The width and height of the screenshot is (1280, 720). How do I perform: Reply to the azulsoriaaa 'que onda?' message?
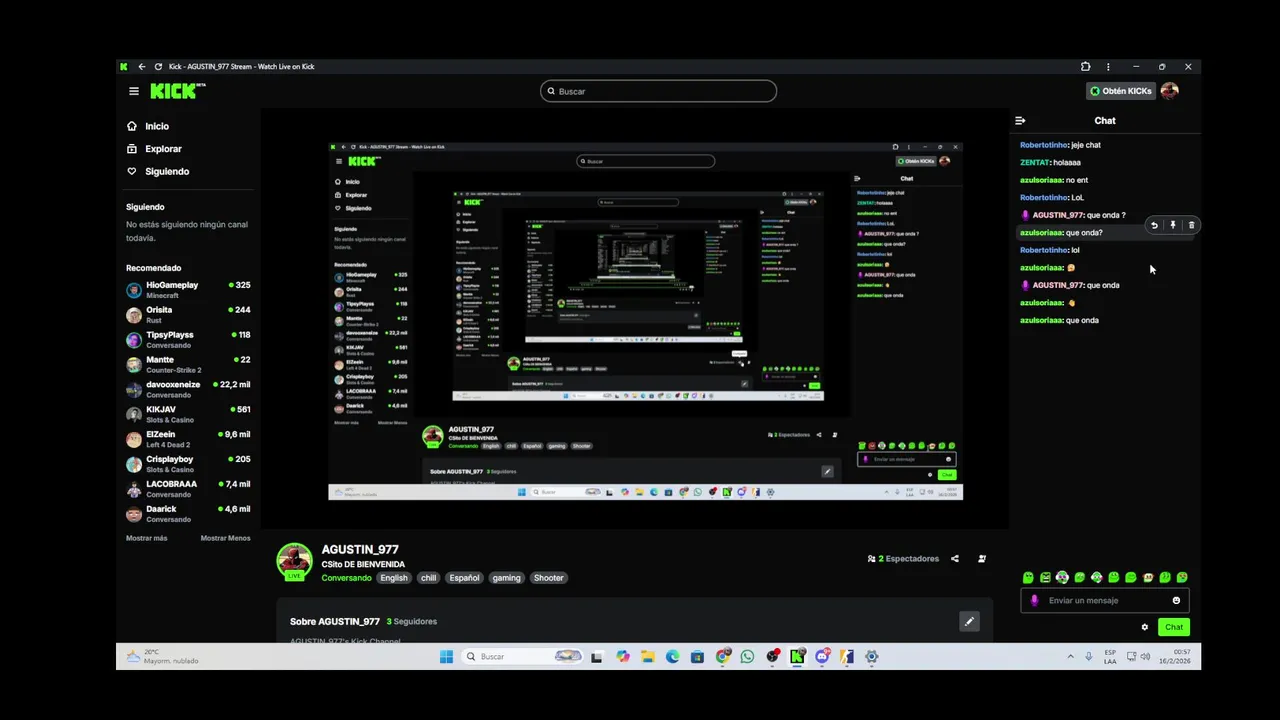tap(1154, 225)
